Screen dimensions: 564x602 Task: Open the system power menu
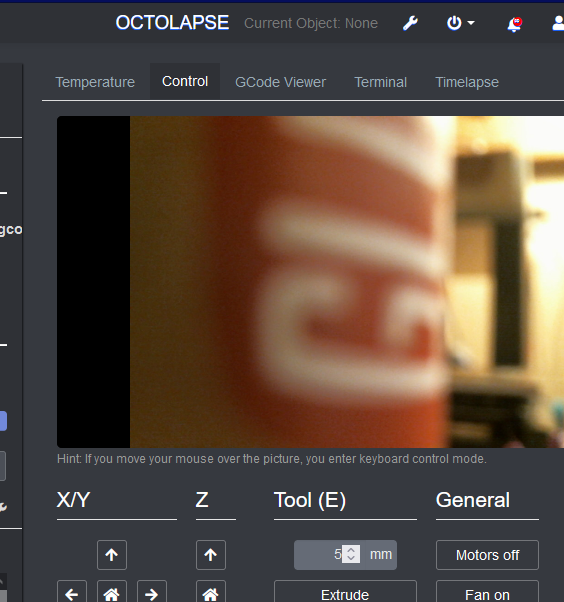coord(460,23)
